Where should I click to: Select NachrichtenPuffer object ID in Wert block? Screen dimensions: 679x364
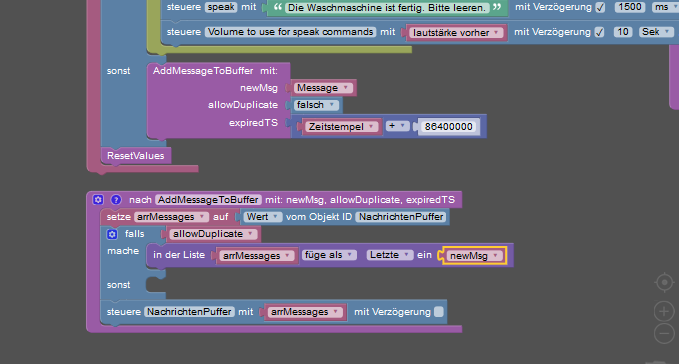[401, 217]
